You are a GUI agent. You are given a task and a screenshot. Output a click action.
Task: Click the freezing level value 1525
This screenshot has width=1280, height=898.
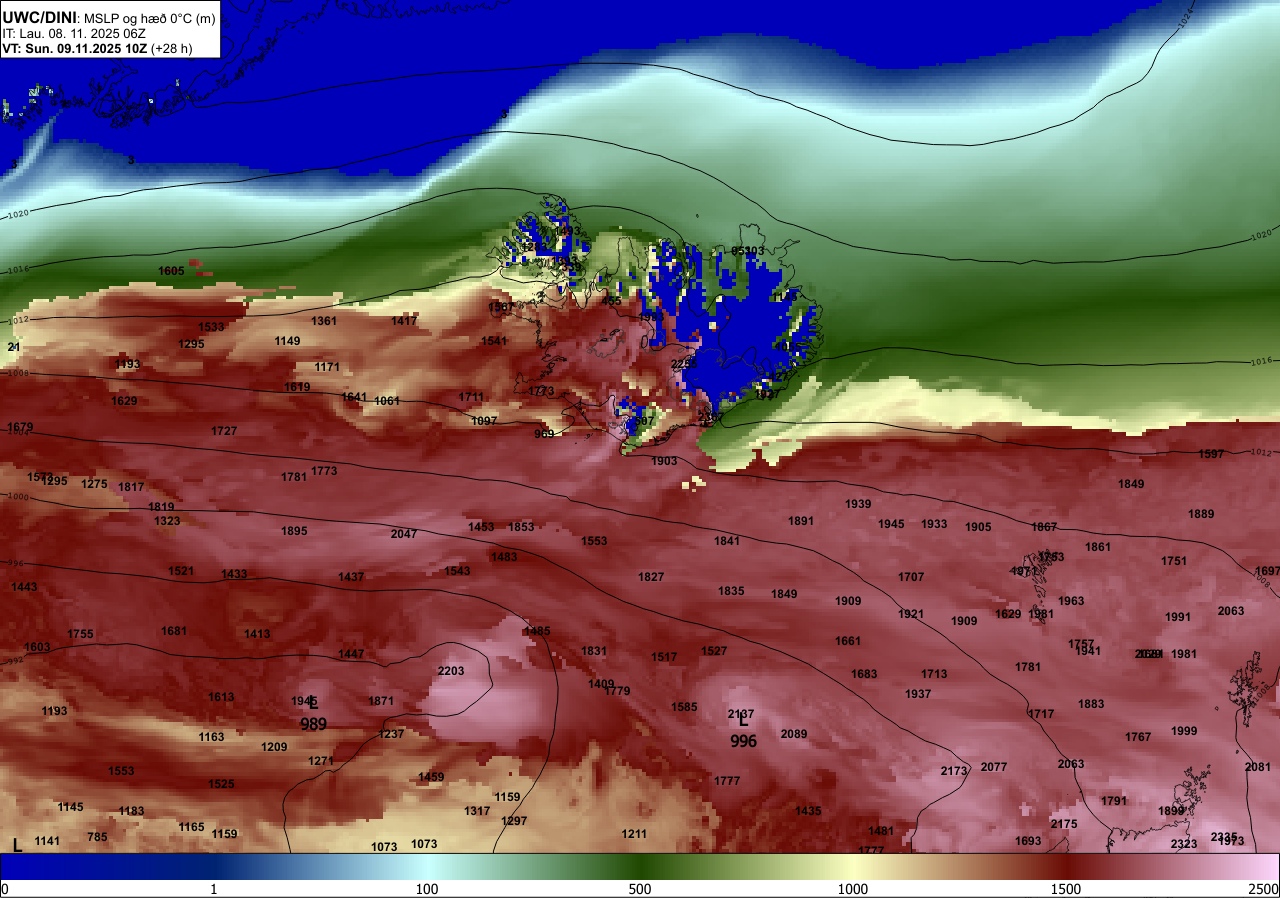tap(221, 784)
